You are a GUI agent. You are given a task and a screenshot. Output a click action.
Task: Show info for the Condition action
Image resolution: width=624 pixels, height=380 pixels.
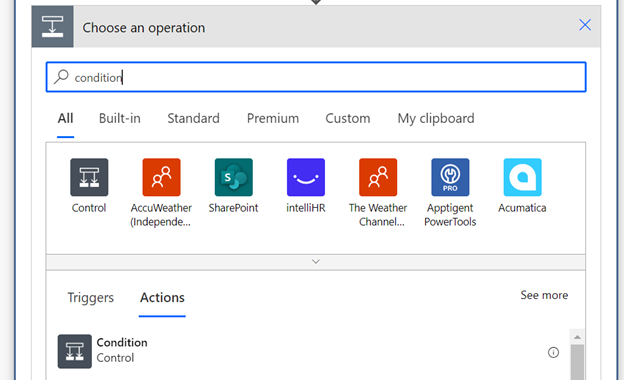(553, 352)
